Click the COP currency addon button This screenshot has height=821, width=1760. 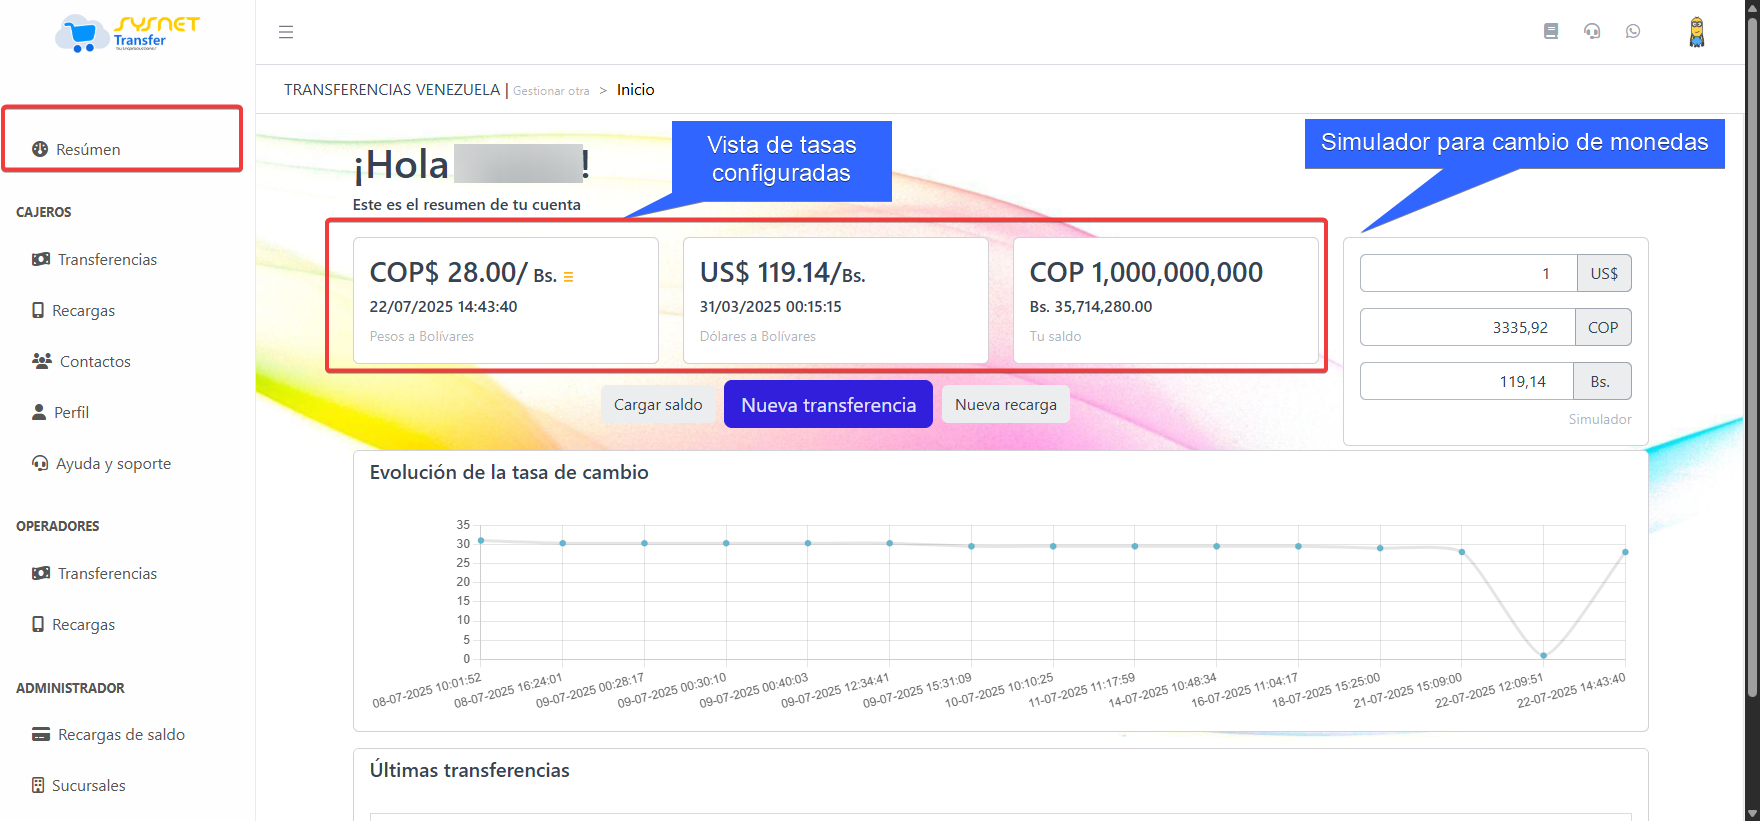pyautogui.click(x=1603, y=327)
